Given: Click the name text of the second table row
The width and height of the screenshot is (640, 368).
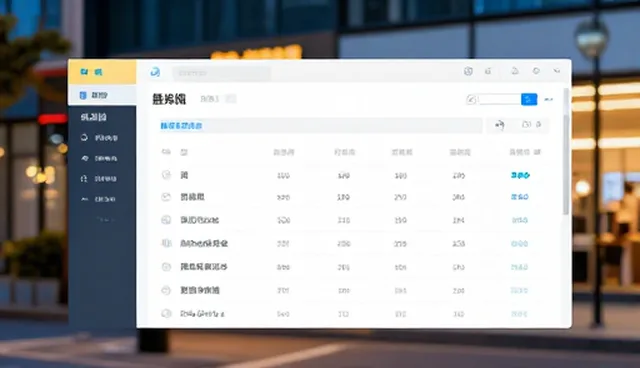Looking at the screenshot, I should (x=192, y=197).
